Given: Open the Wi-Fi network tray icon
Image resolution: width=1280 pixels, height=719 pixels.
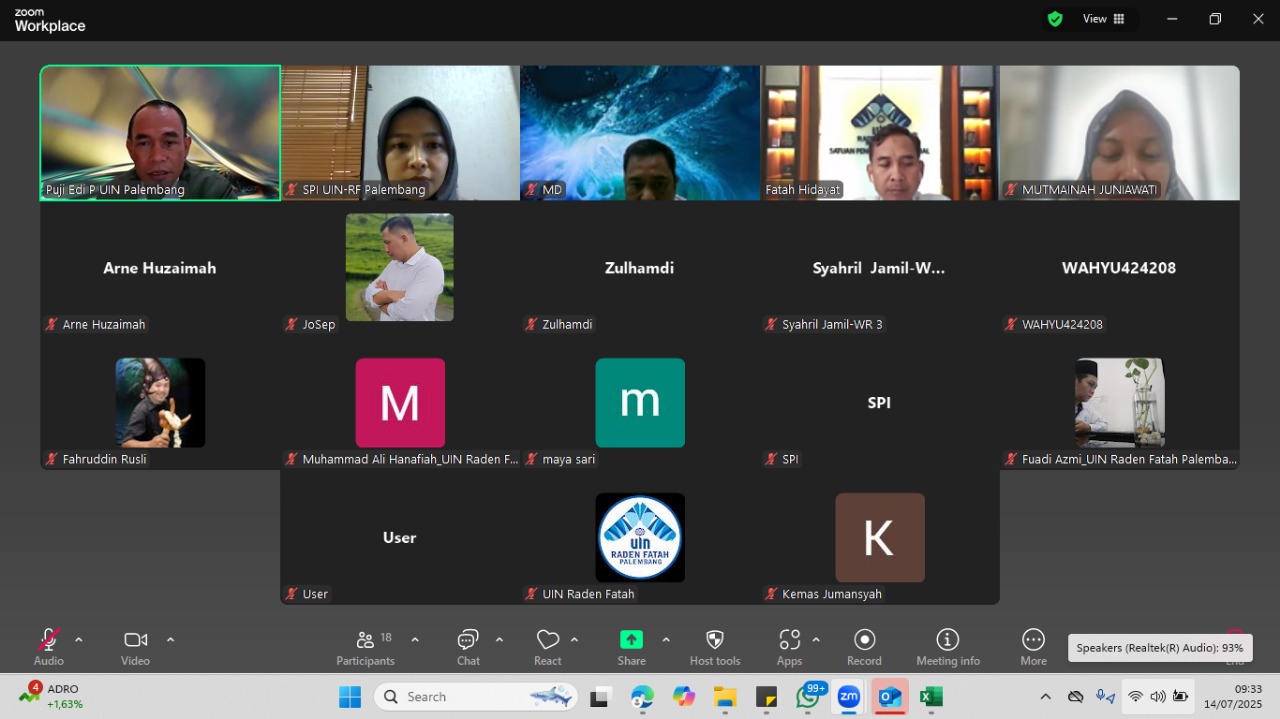Looking at the screenshot, I should [1135, 697].
